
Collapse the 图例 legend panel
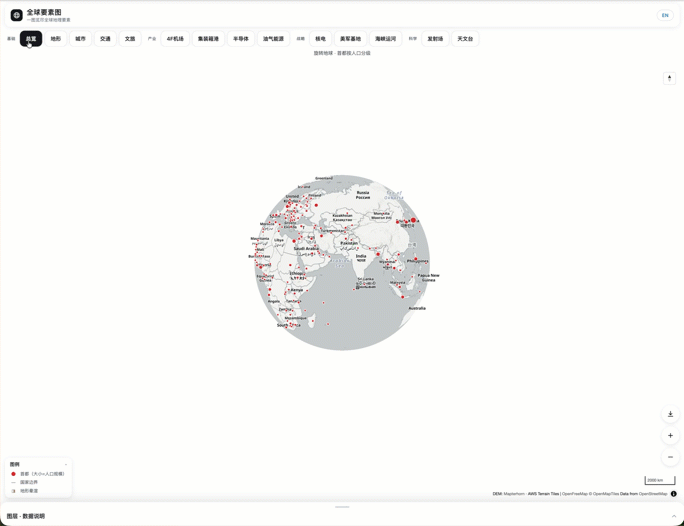pos(66,465)
